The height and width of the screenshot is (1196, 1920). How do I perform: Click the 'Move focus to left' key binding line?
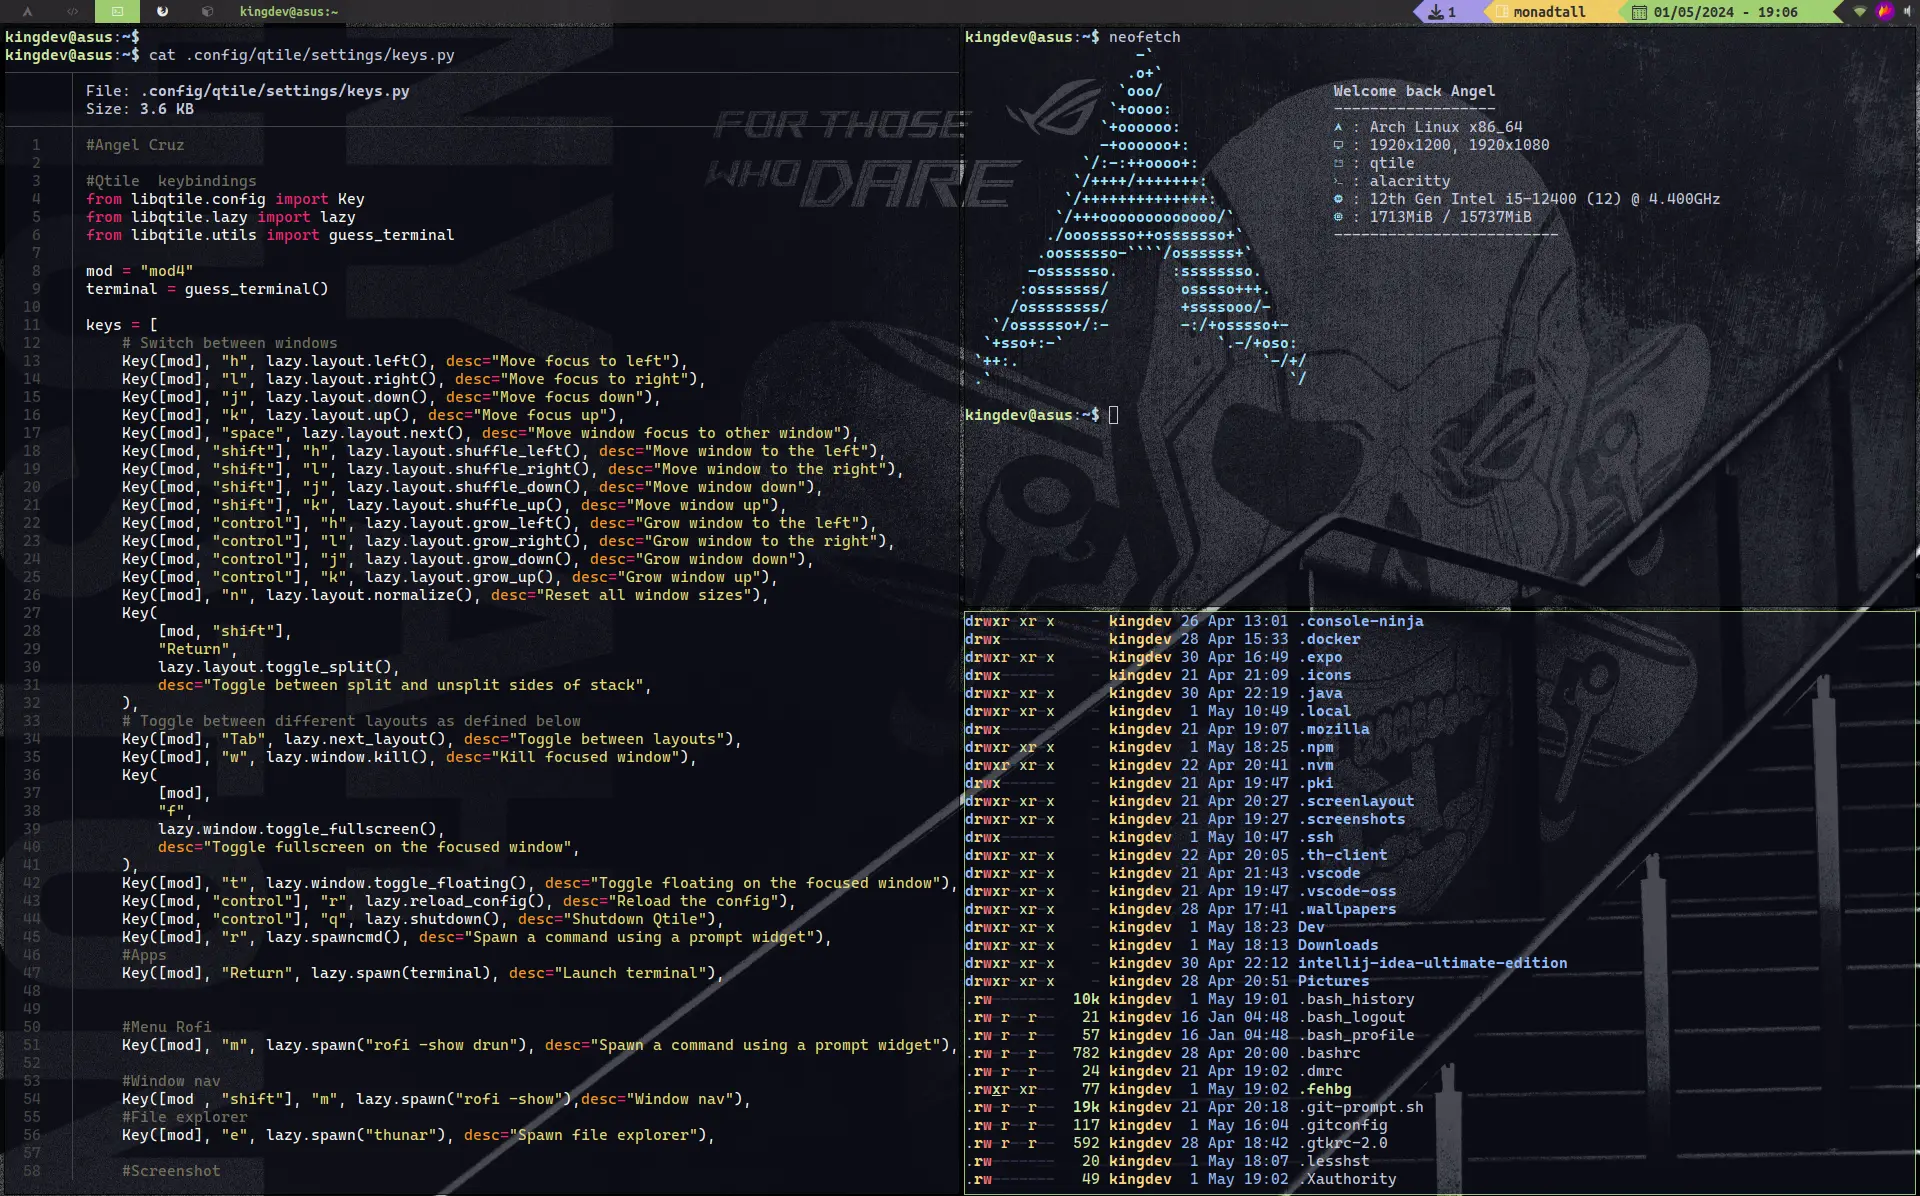click(405, 361)
